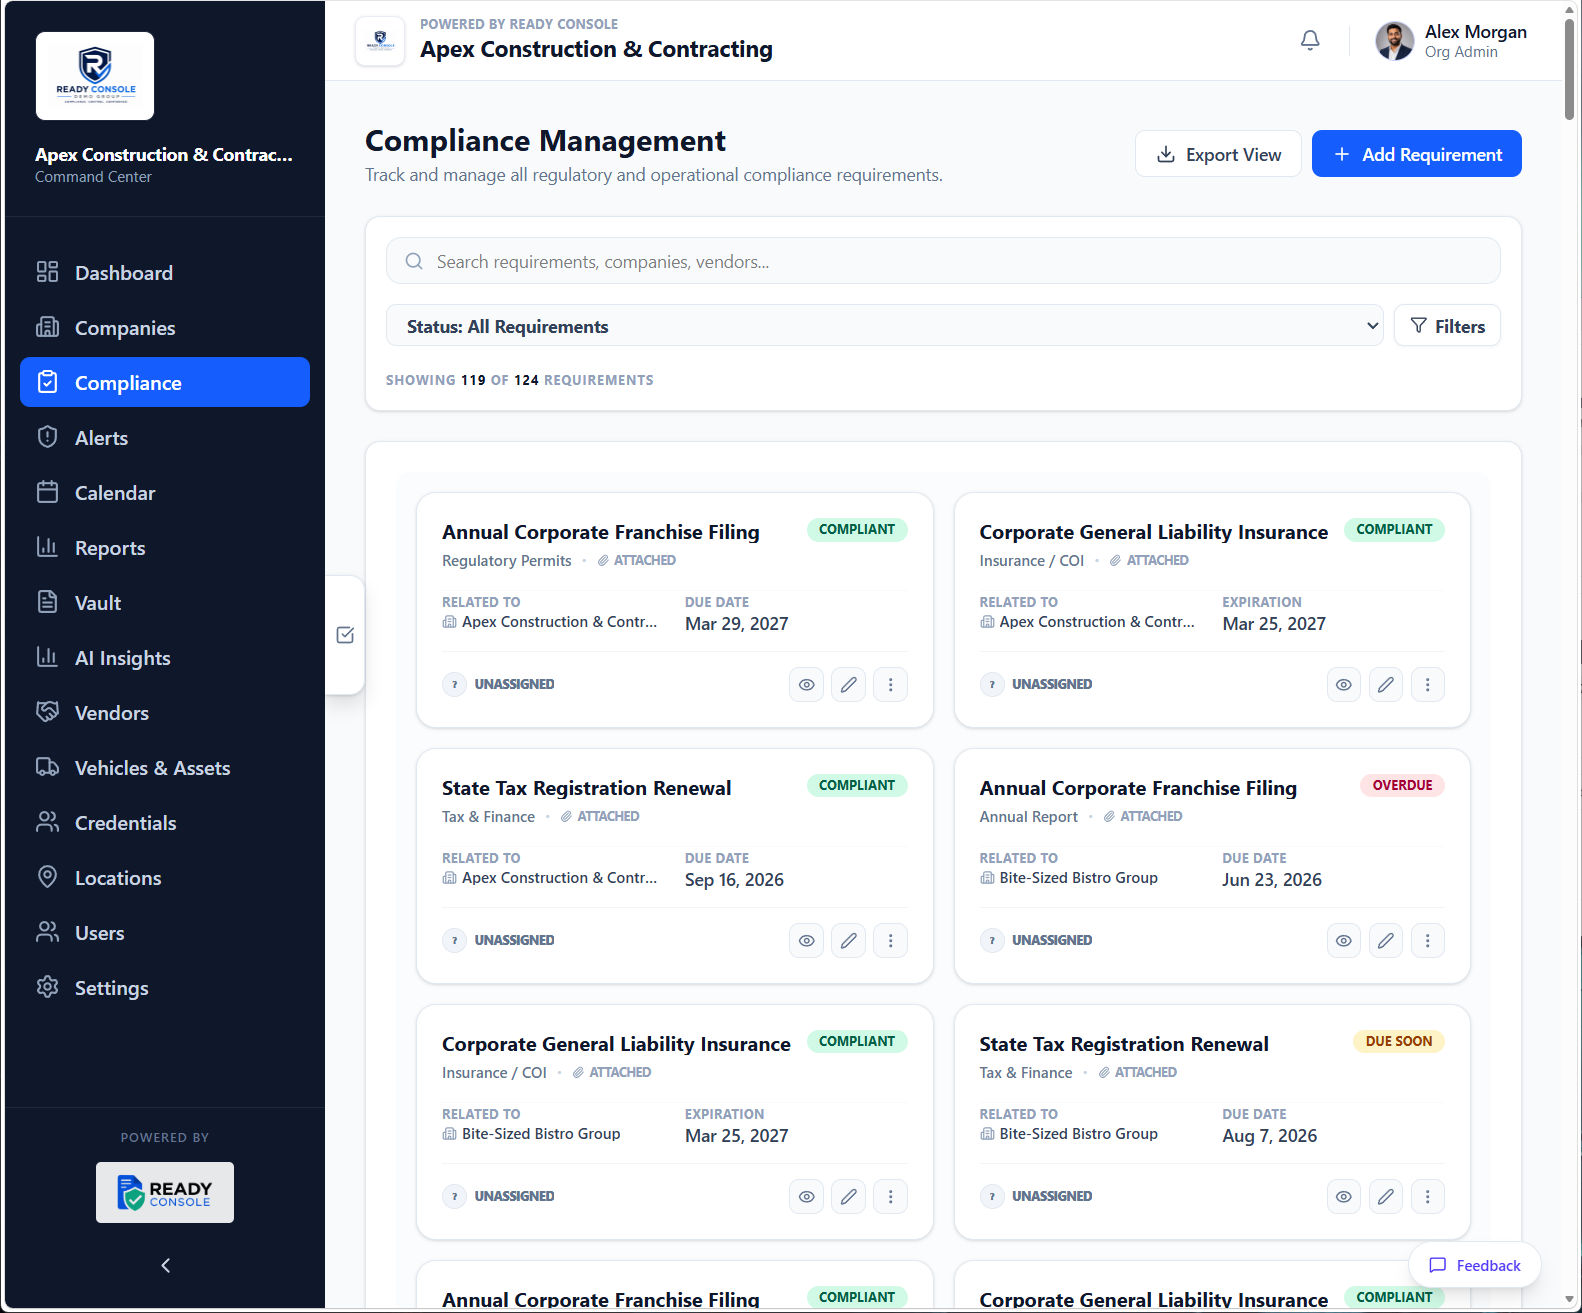Open more options on Apex Corporate General Liability Insurance card
Image resolution: width=1582 pixels, height=1313 pixels.
[x=1427, y=685]
